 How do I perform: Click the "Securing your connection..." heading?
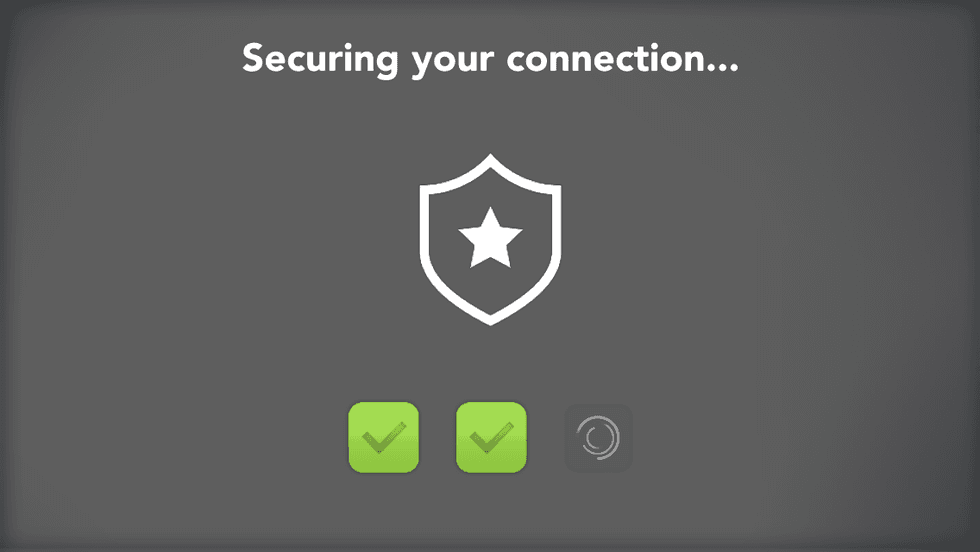point(491,61)
